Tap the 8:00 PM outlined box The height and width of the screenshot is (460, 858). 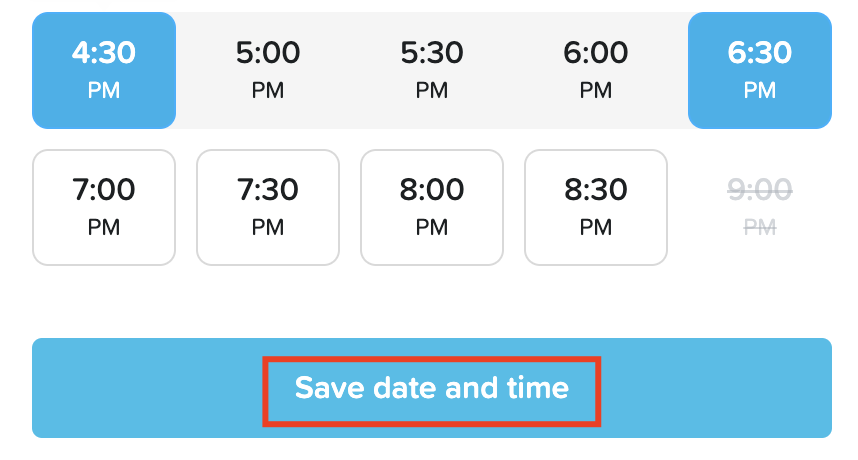point(432,207)
